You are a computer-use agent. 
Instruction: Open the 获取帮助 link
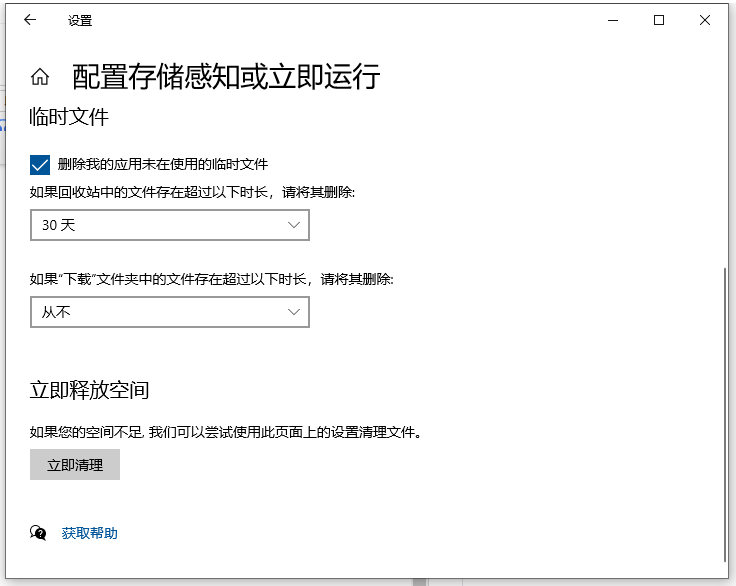(x=90, y=533)
